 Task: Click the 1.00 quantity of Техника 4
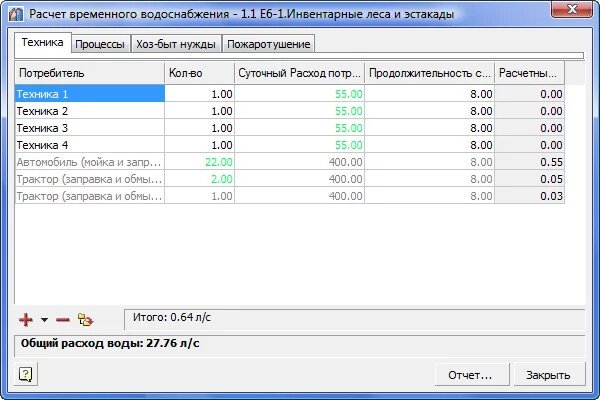click(199, 145)
